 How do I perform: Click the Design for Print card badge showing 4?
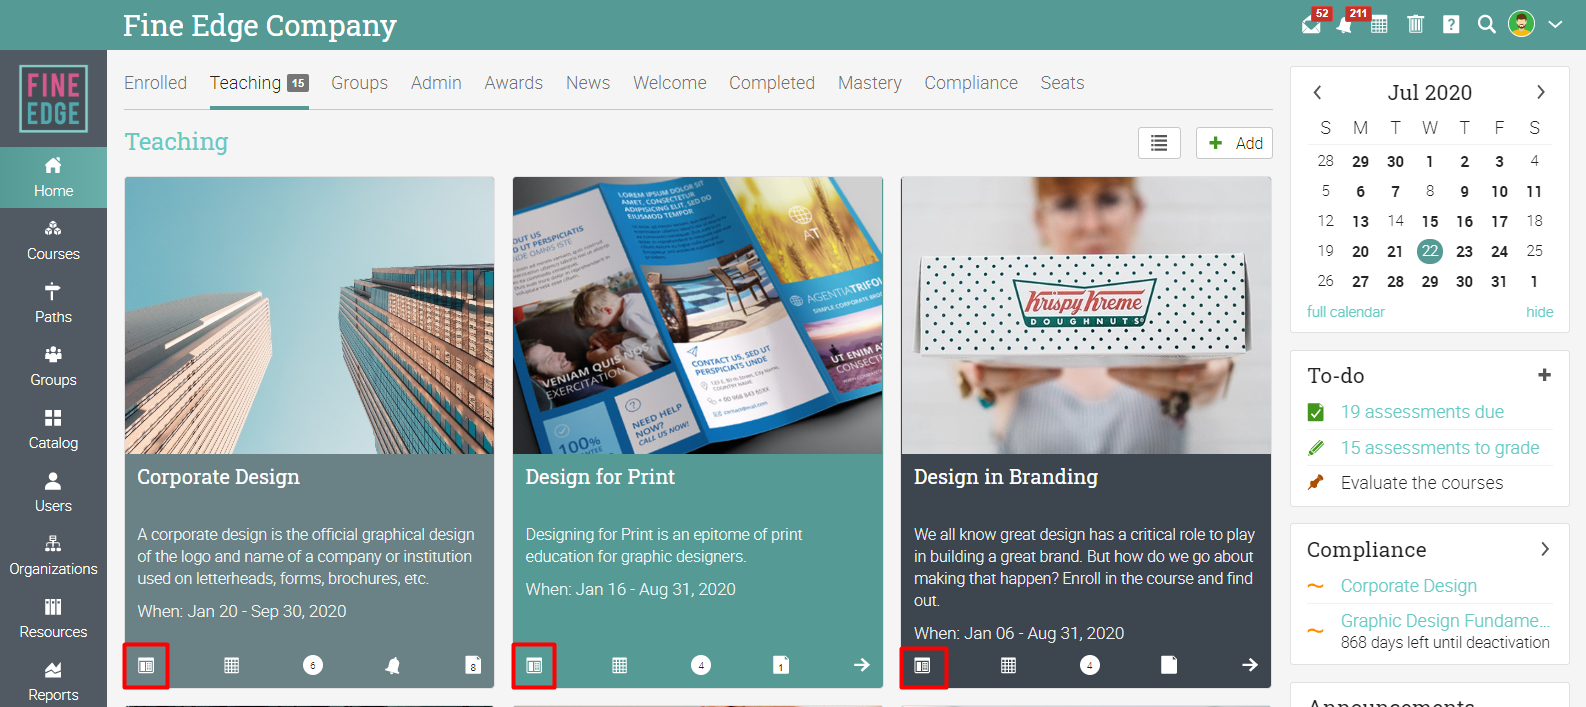point(701,665)
